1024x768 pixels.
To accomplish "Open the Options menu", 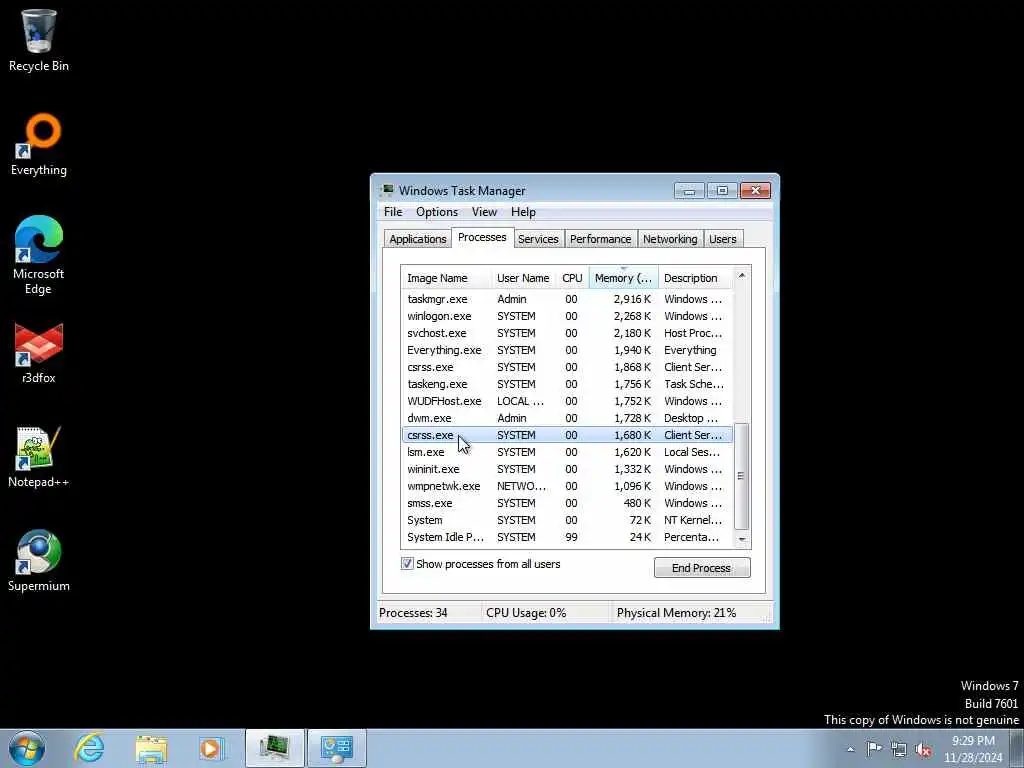I will tap(437, 212).
